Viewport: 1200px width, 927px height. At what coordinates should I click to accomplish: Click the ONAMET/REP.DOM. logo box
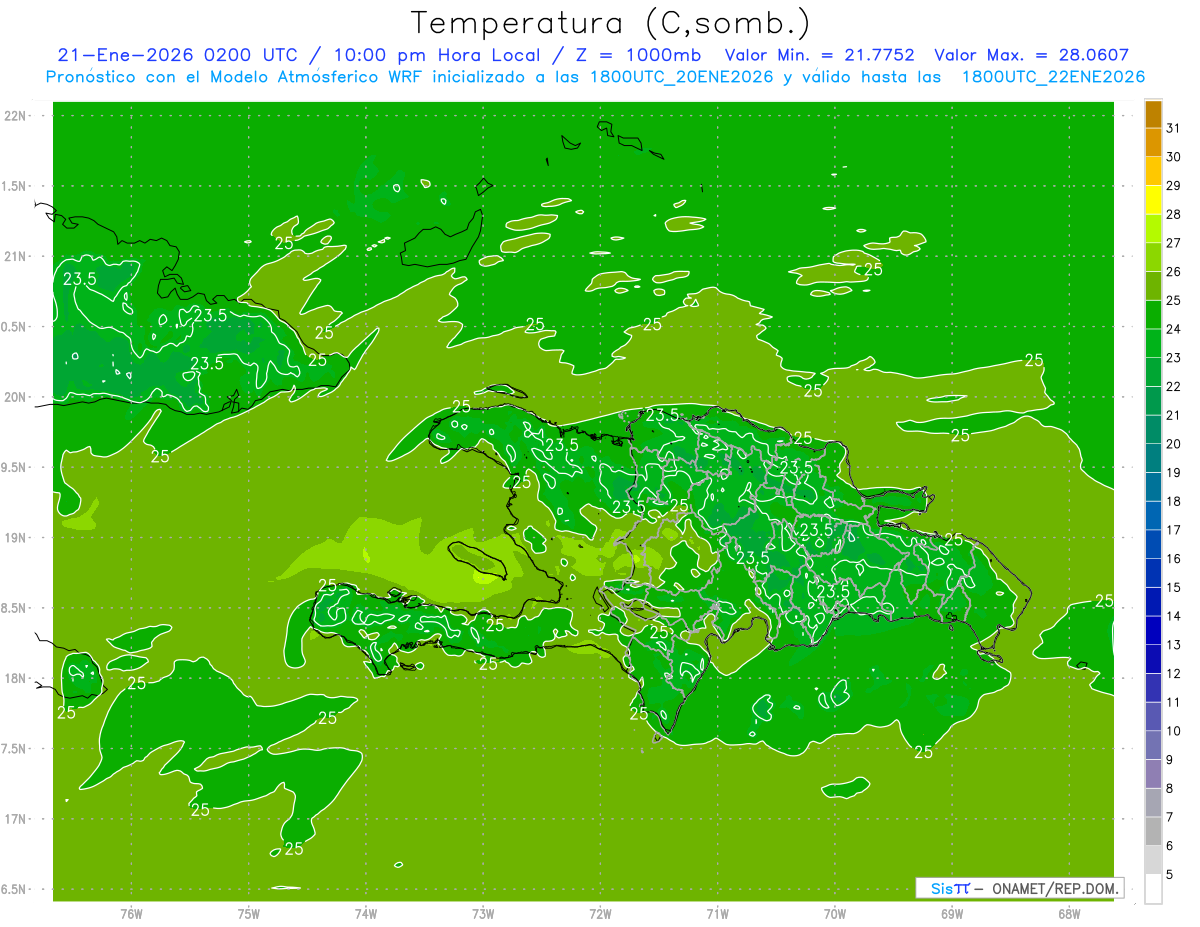tap(1019, 888)
